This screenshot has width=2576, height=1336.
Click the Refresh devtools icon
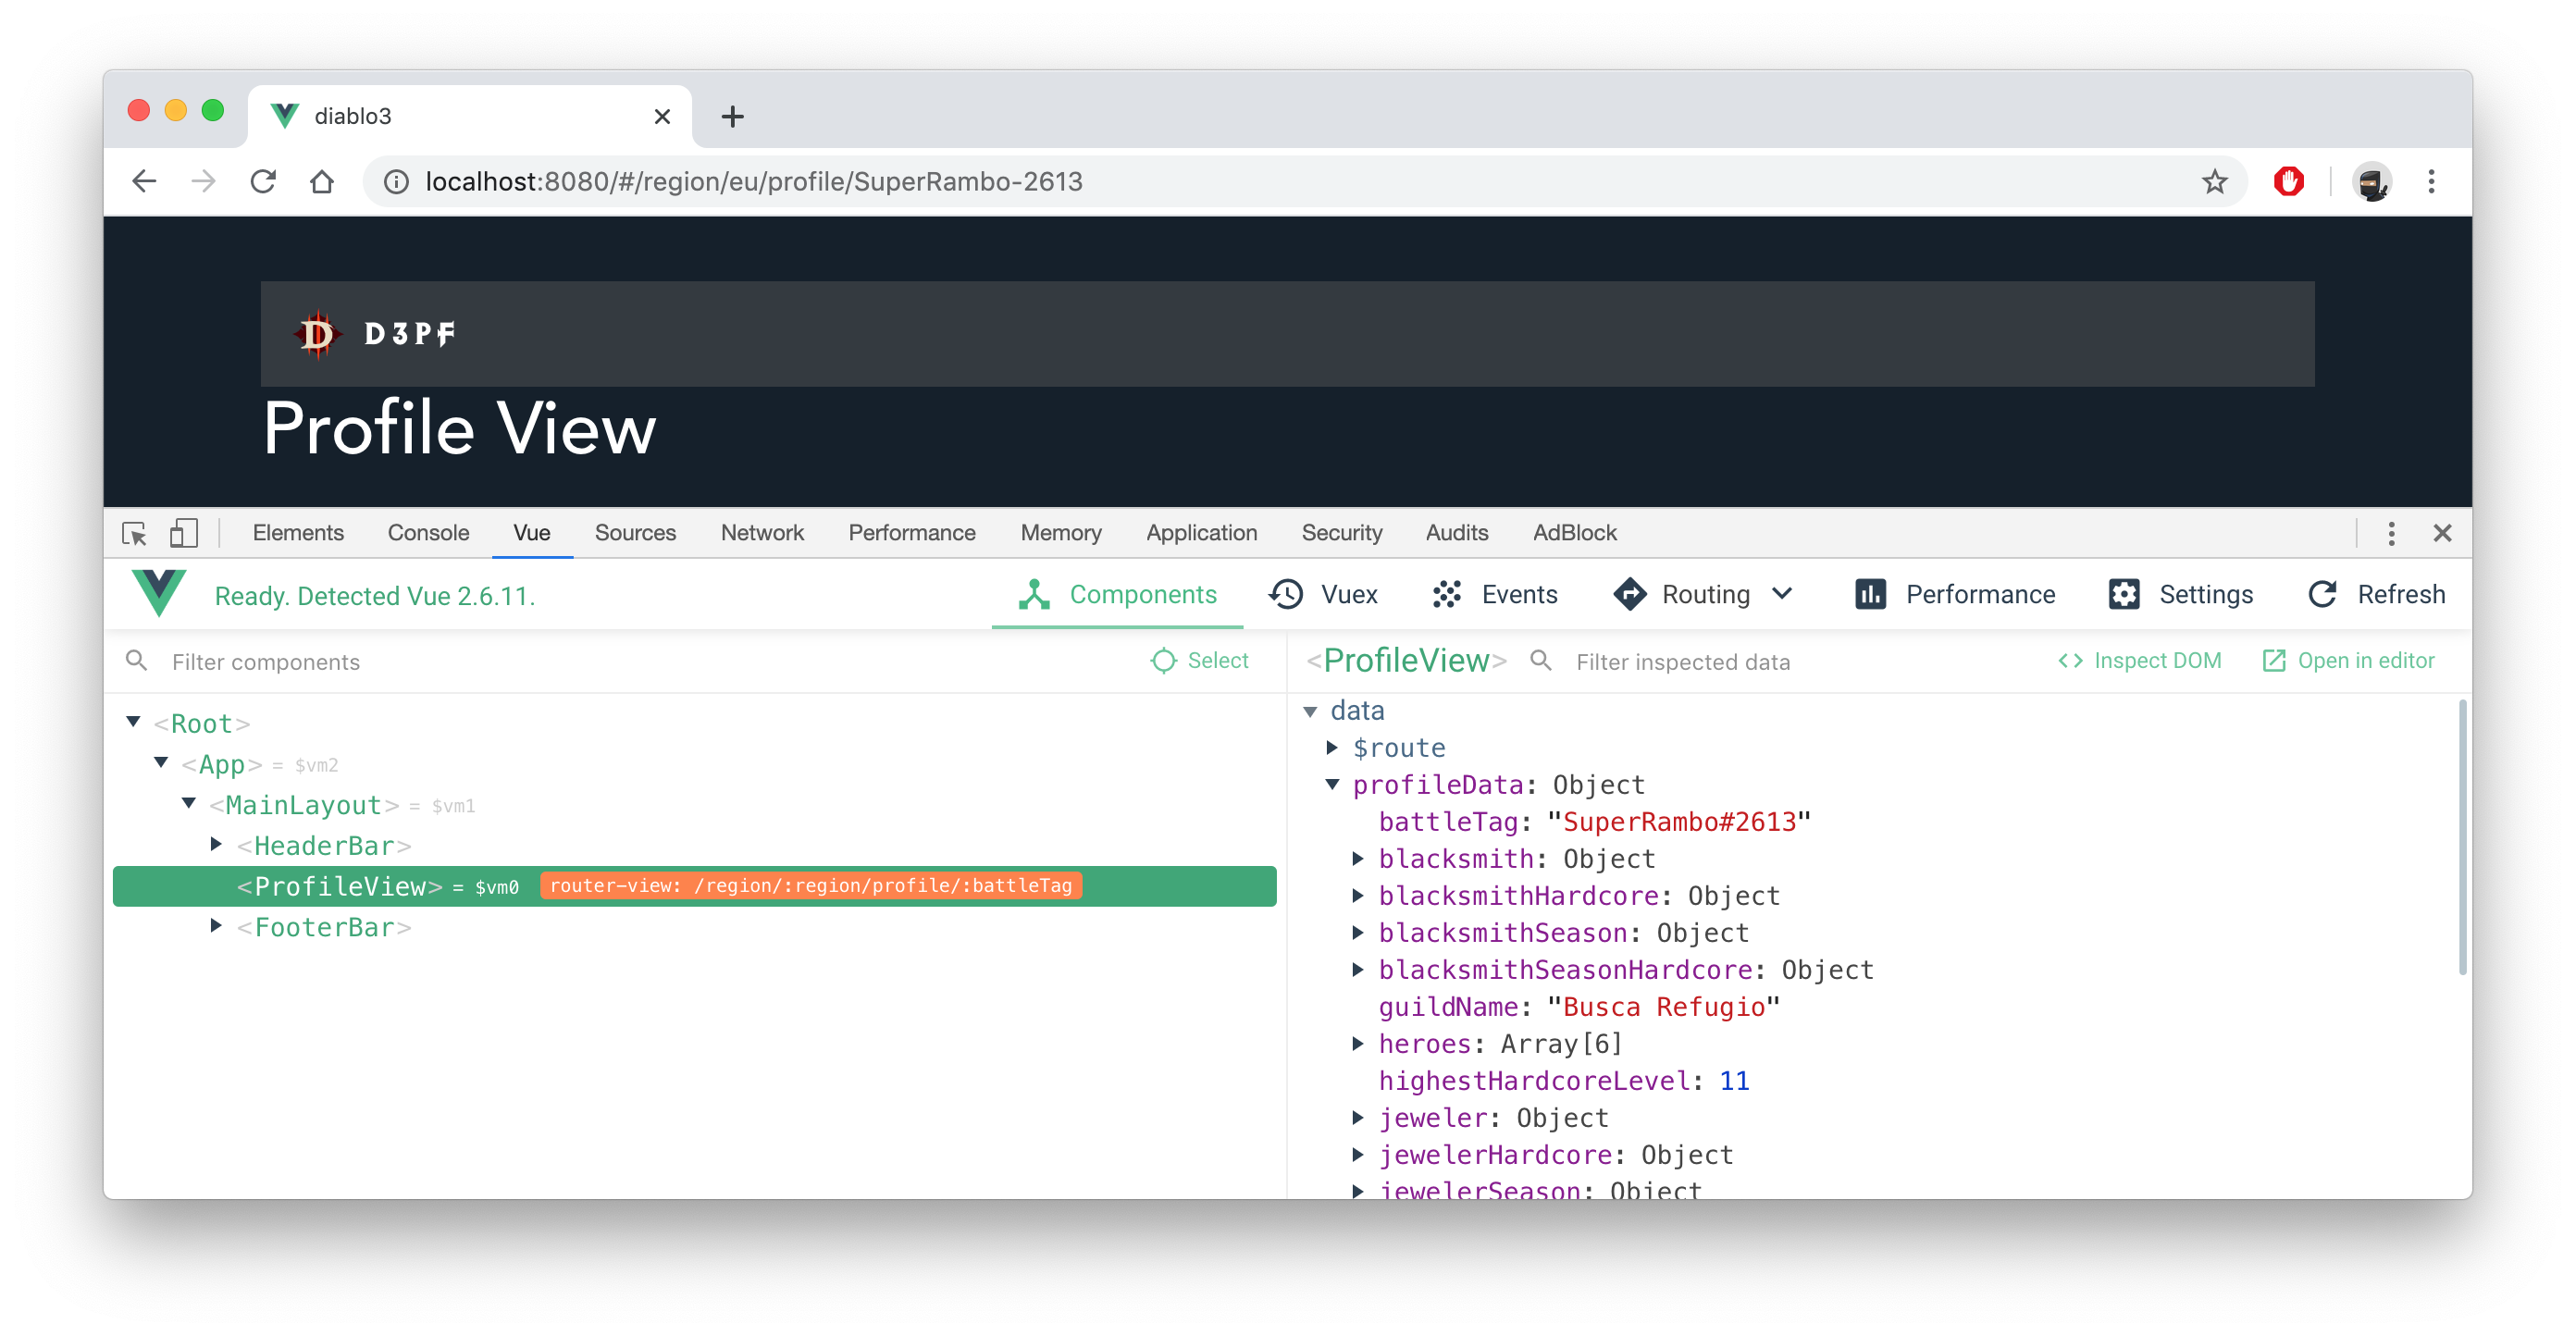[2322, 594]
